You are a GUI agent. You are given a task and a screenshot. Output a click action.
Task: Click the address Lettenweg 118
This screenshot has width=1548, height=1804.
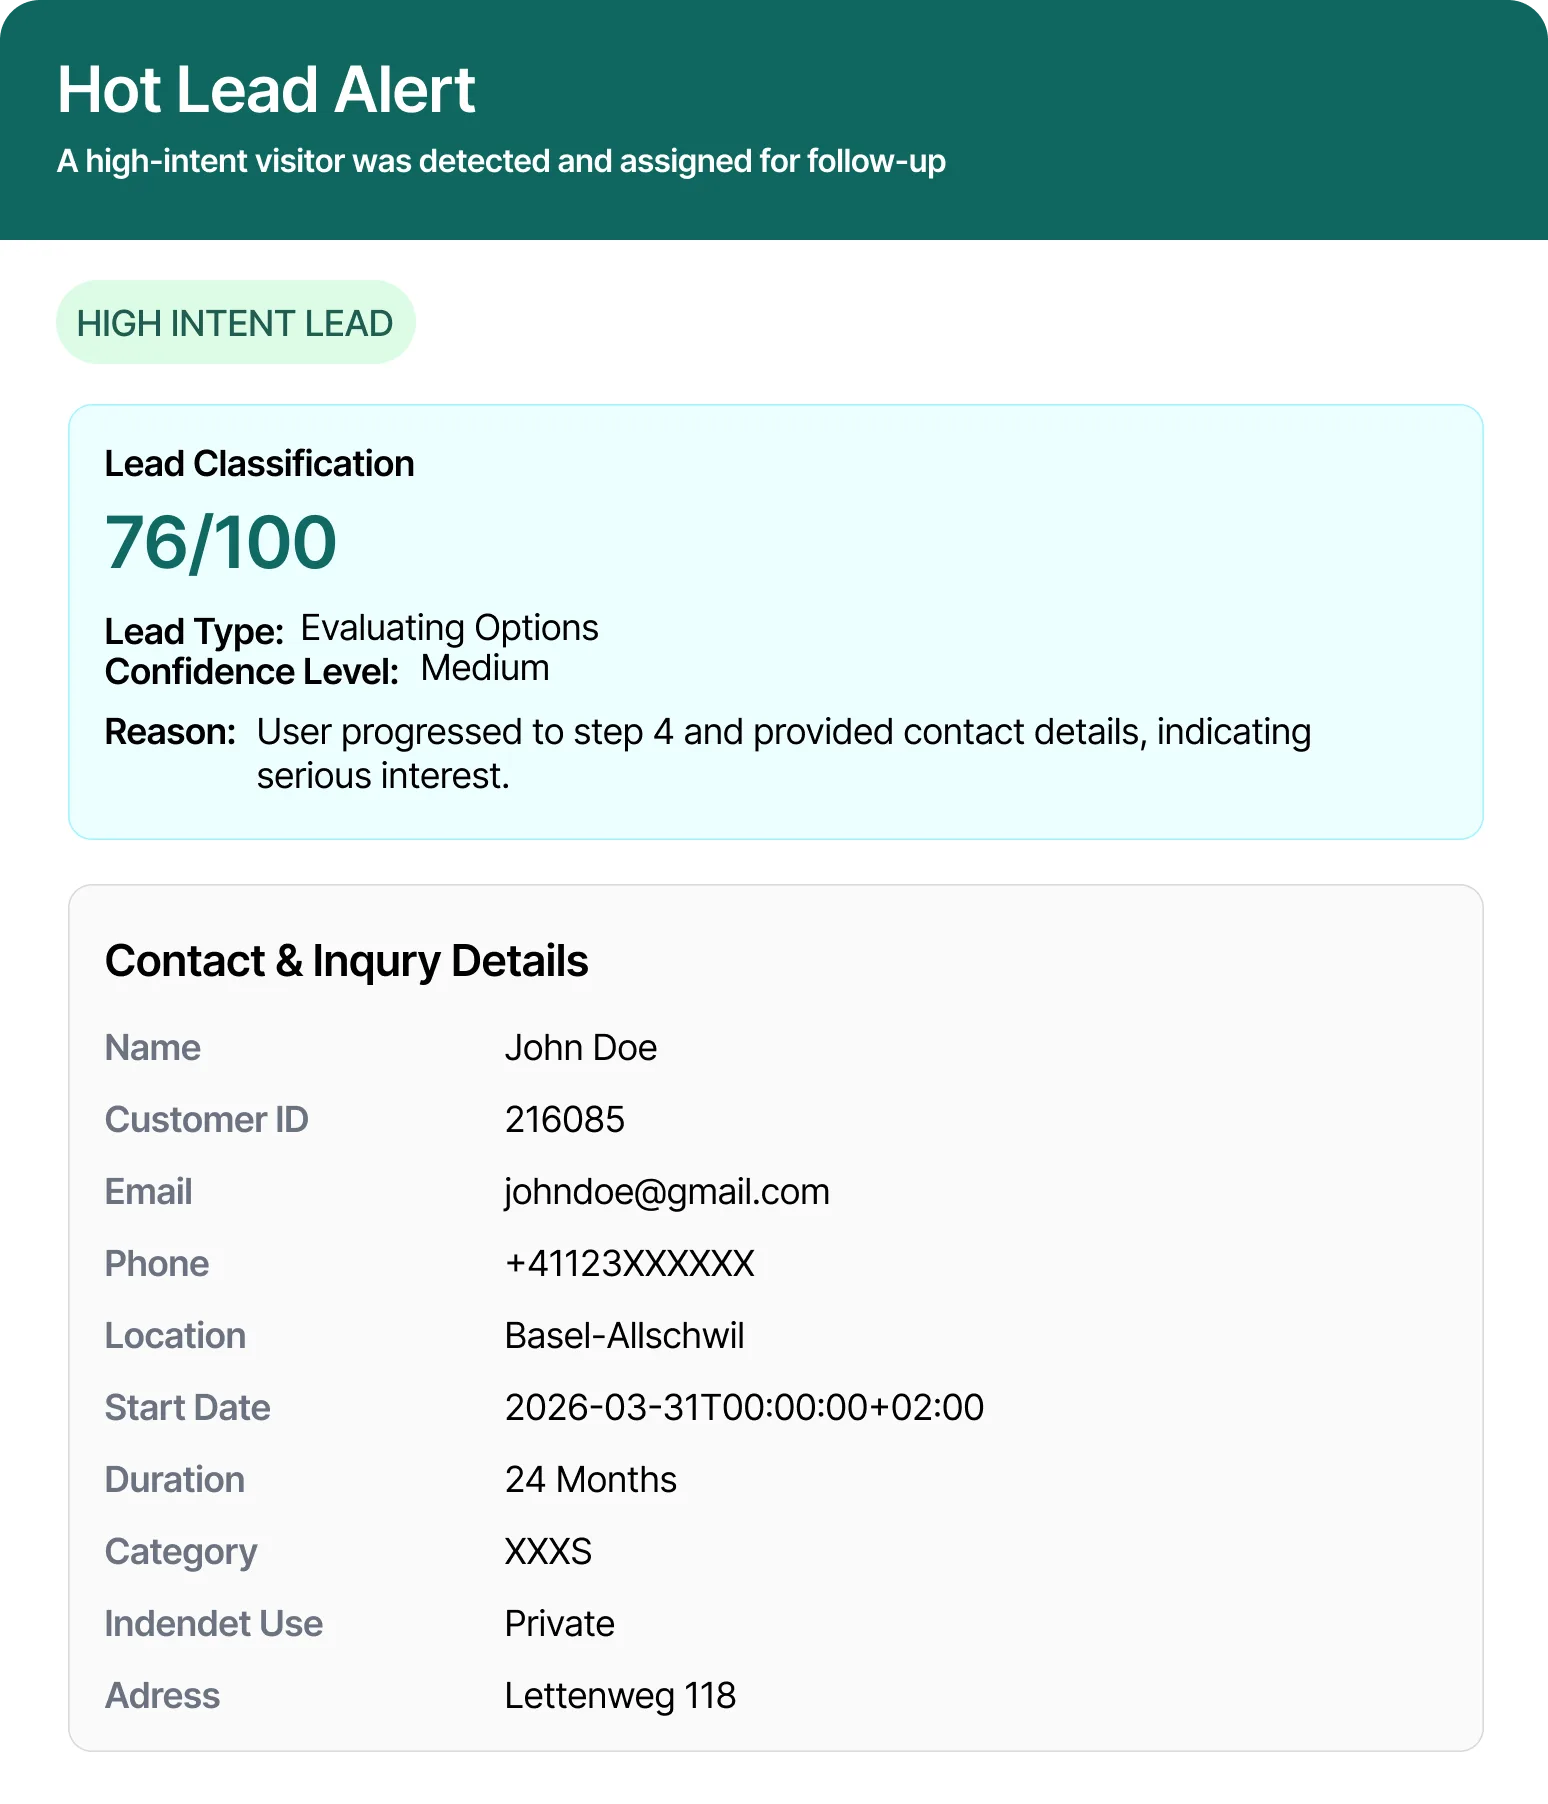click(621, 1696)
